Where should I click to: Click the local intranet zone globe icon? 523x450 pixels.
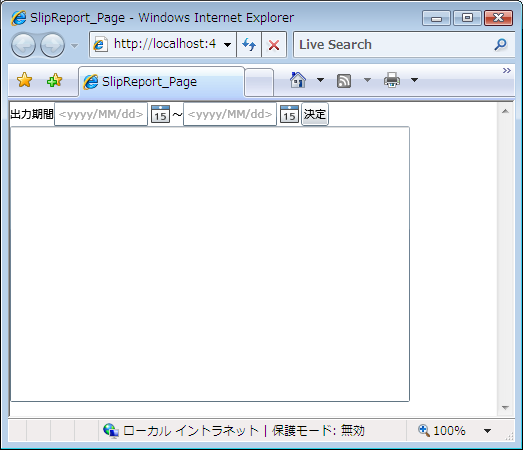(111, 430)
